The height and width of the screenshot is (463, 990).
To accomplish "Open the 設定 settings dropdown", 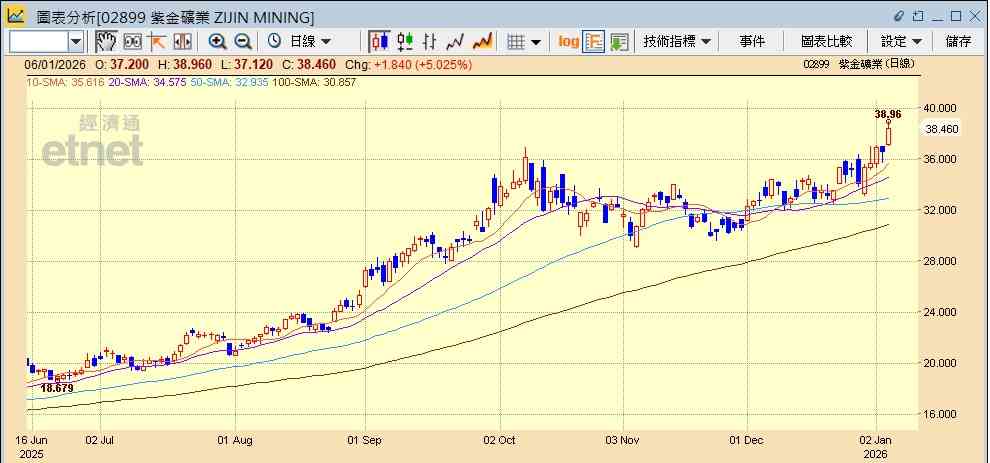I will pos(901,42).
